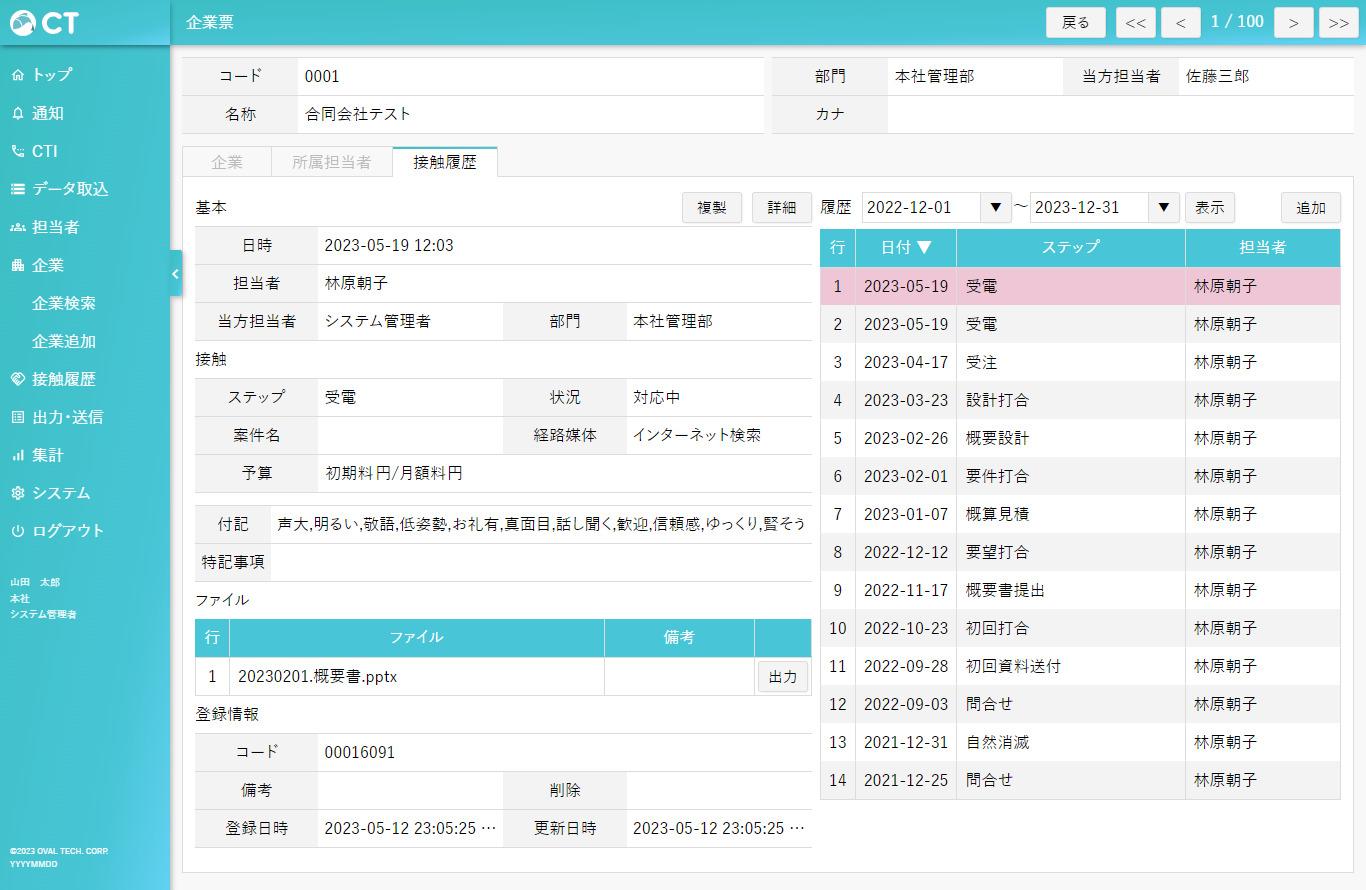Click the power icon for ログアウト
Viewport: 1366px width, 890px height.
pos(18,532)
